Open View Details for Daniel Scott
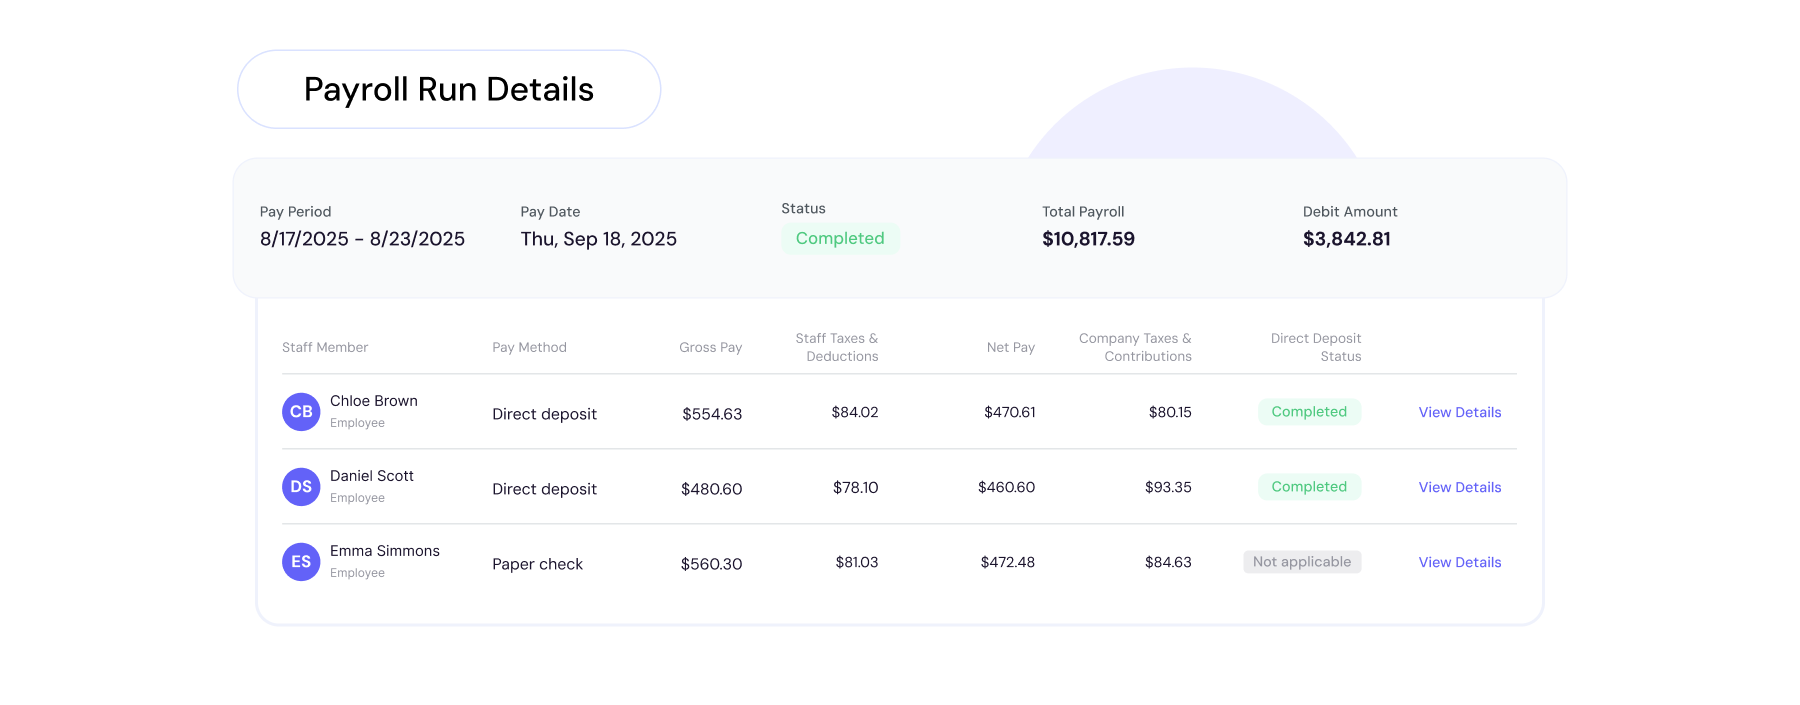This screenshot has height=705, width=1800. point(1460,487)
